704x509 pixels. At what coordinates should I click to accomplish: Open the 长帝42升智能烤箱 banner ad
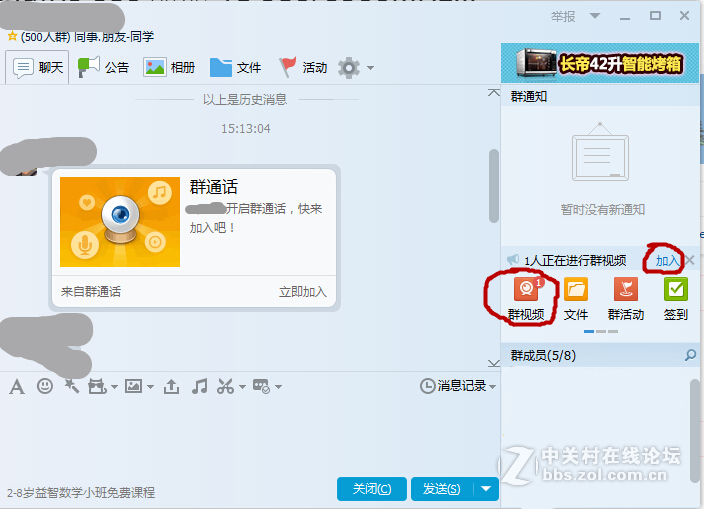pos(600,63)
